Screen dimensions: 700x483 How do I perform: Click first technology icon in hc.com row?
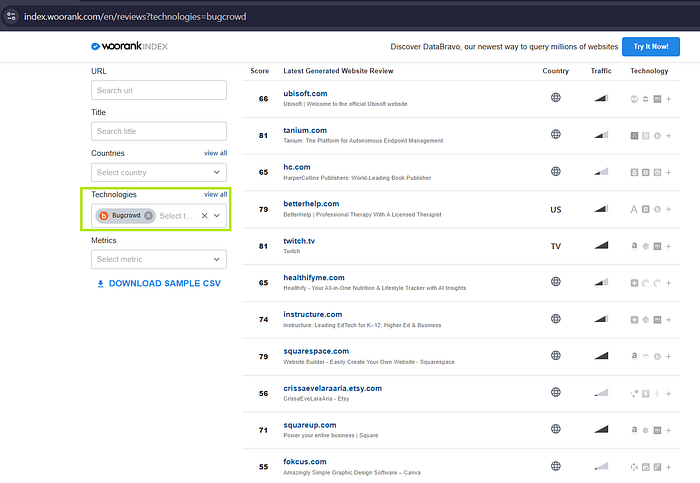634,172
